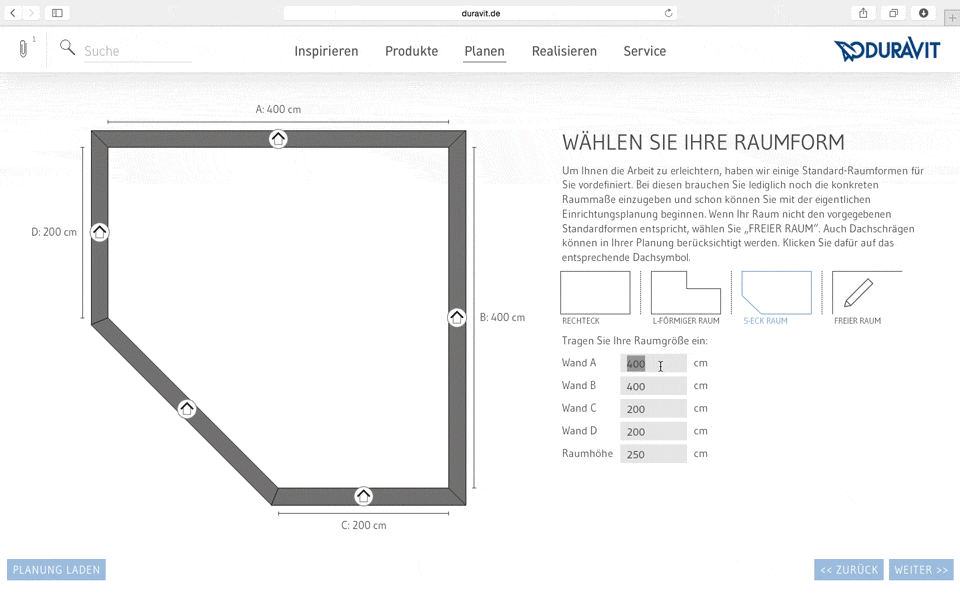Image resolution: width=960 pixels, height=600 pixels.
Task: Click roof icon on the diagonal wall
Action: click(x=187, y=409)
